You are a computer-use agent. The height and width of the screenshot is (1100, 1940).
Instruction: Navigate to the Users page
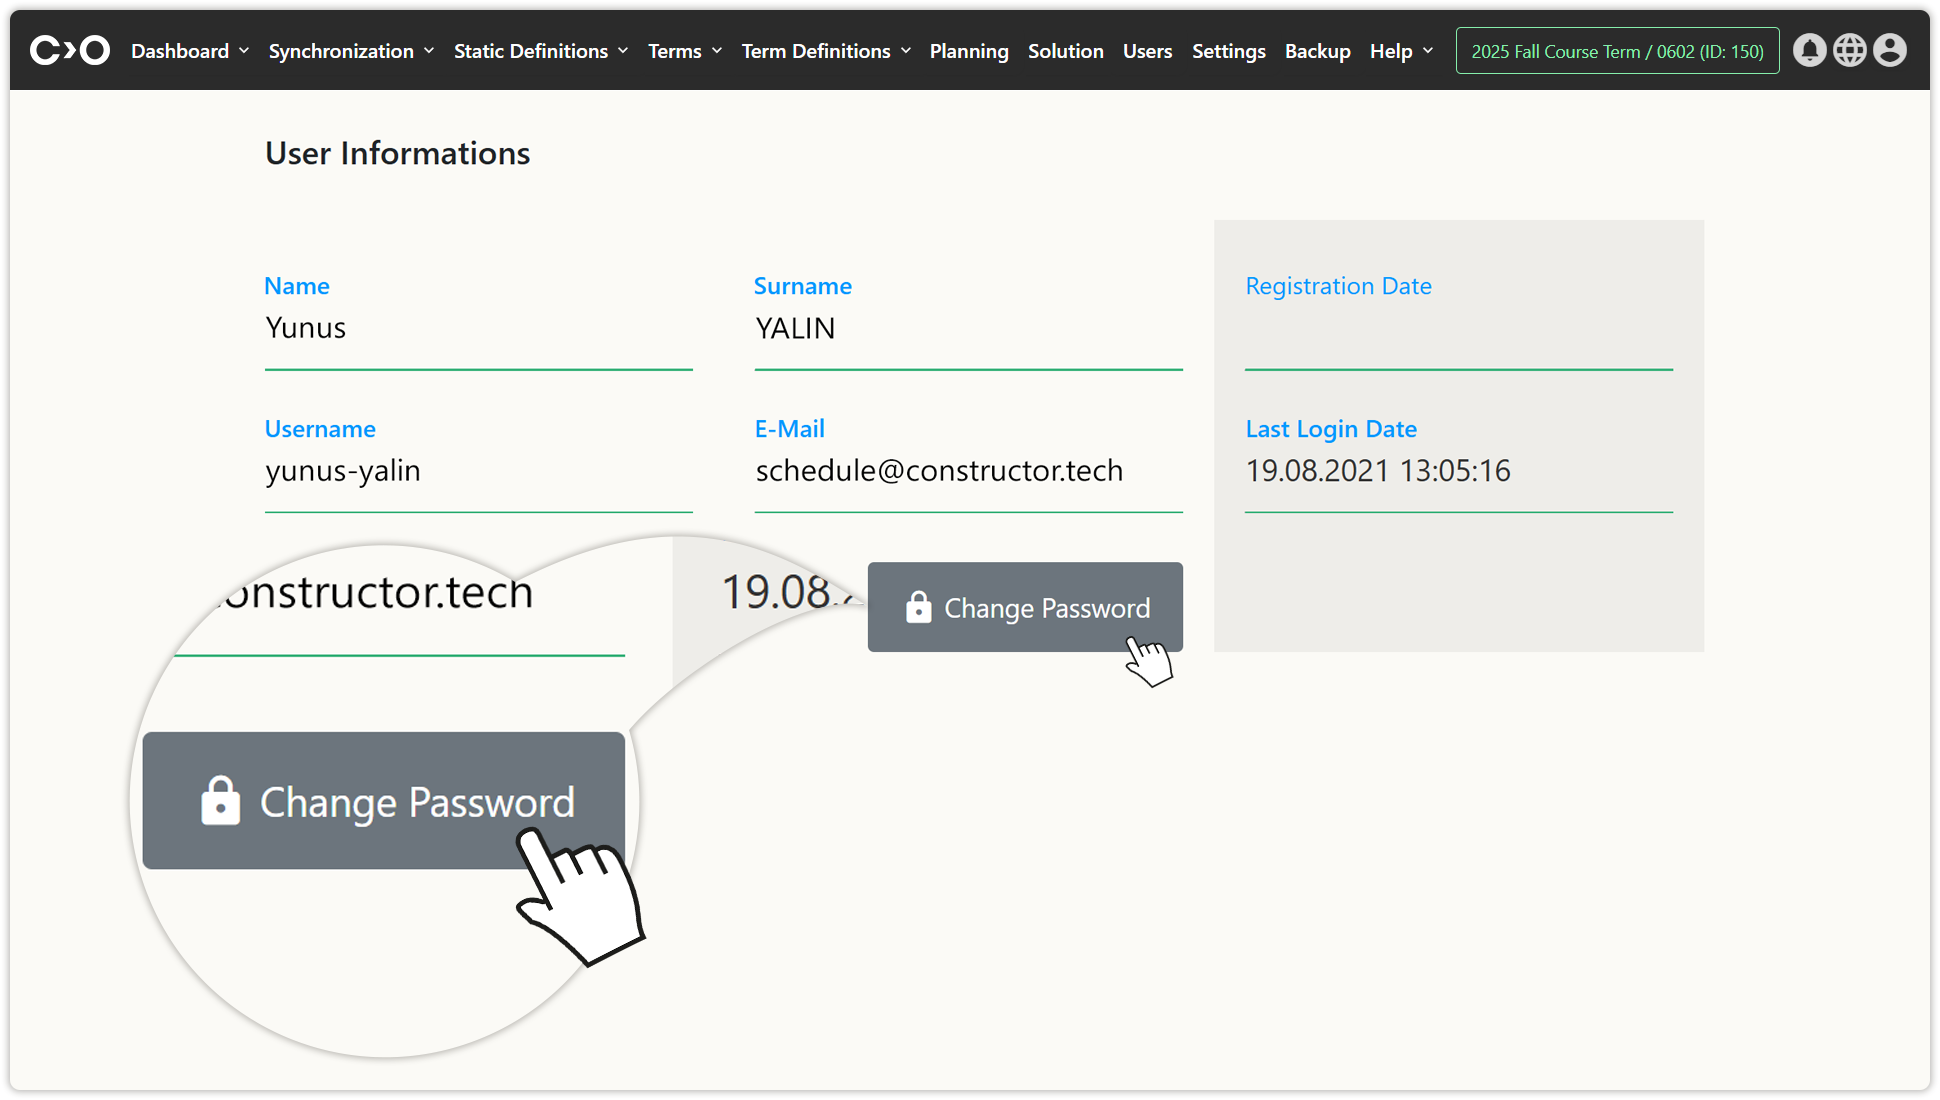click(1147, 51)
